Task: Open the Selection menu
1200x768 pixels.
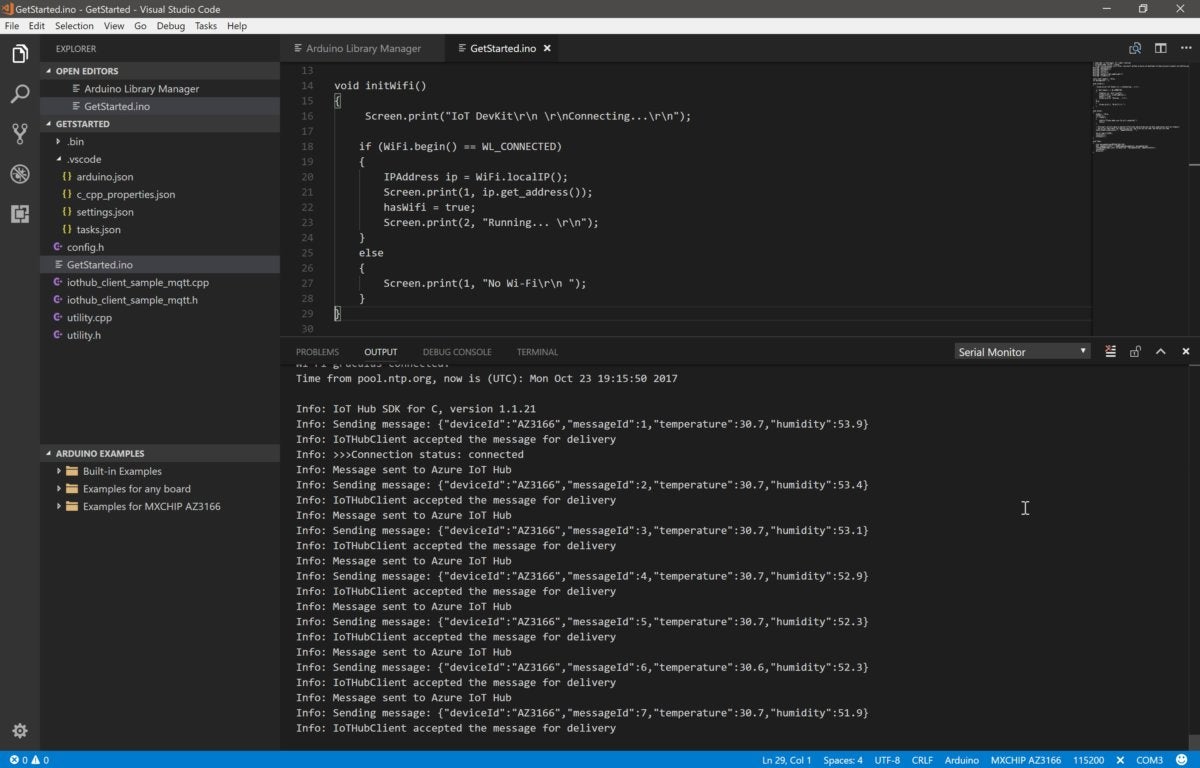Action: click(74, 26)
